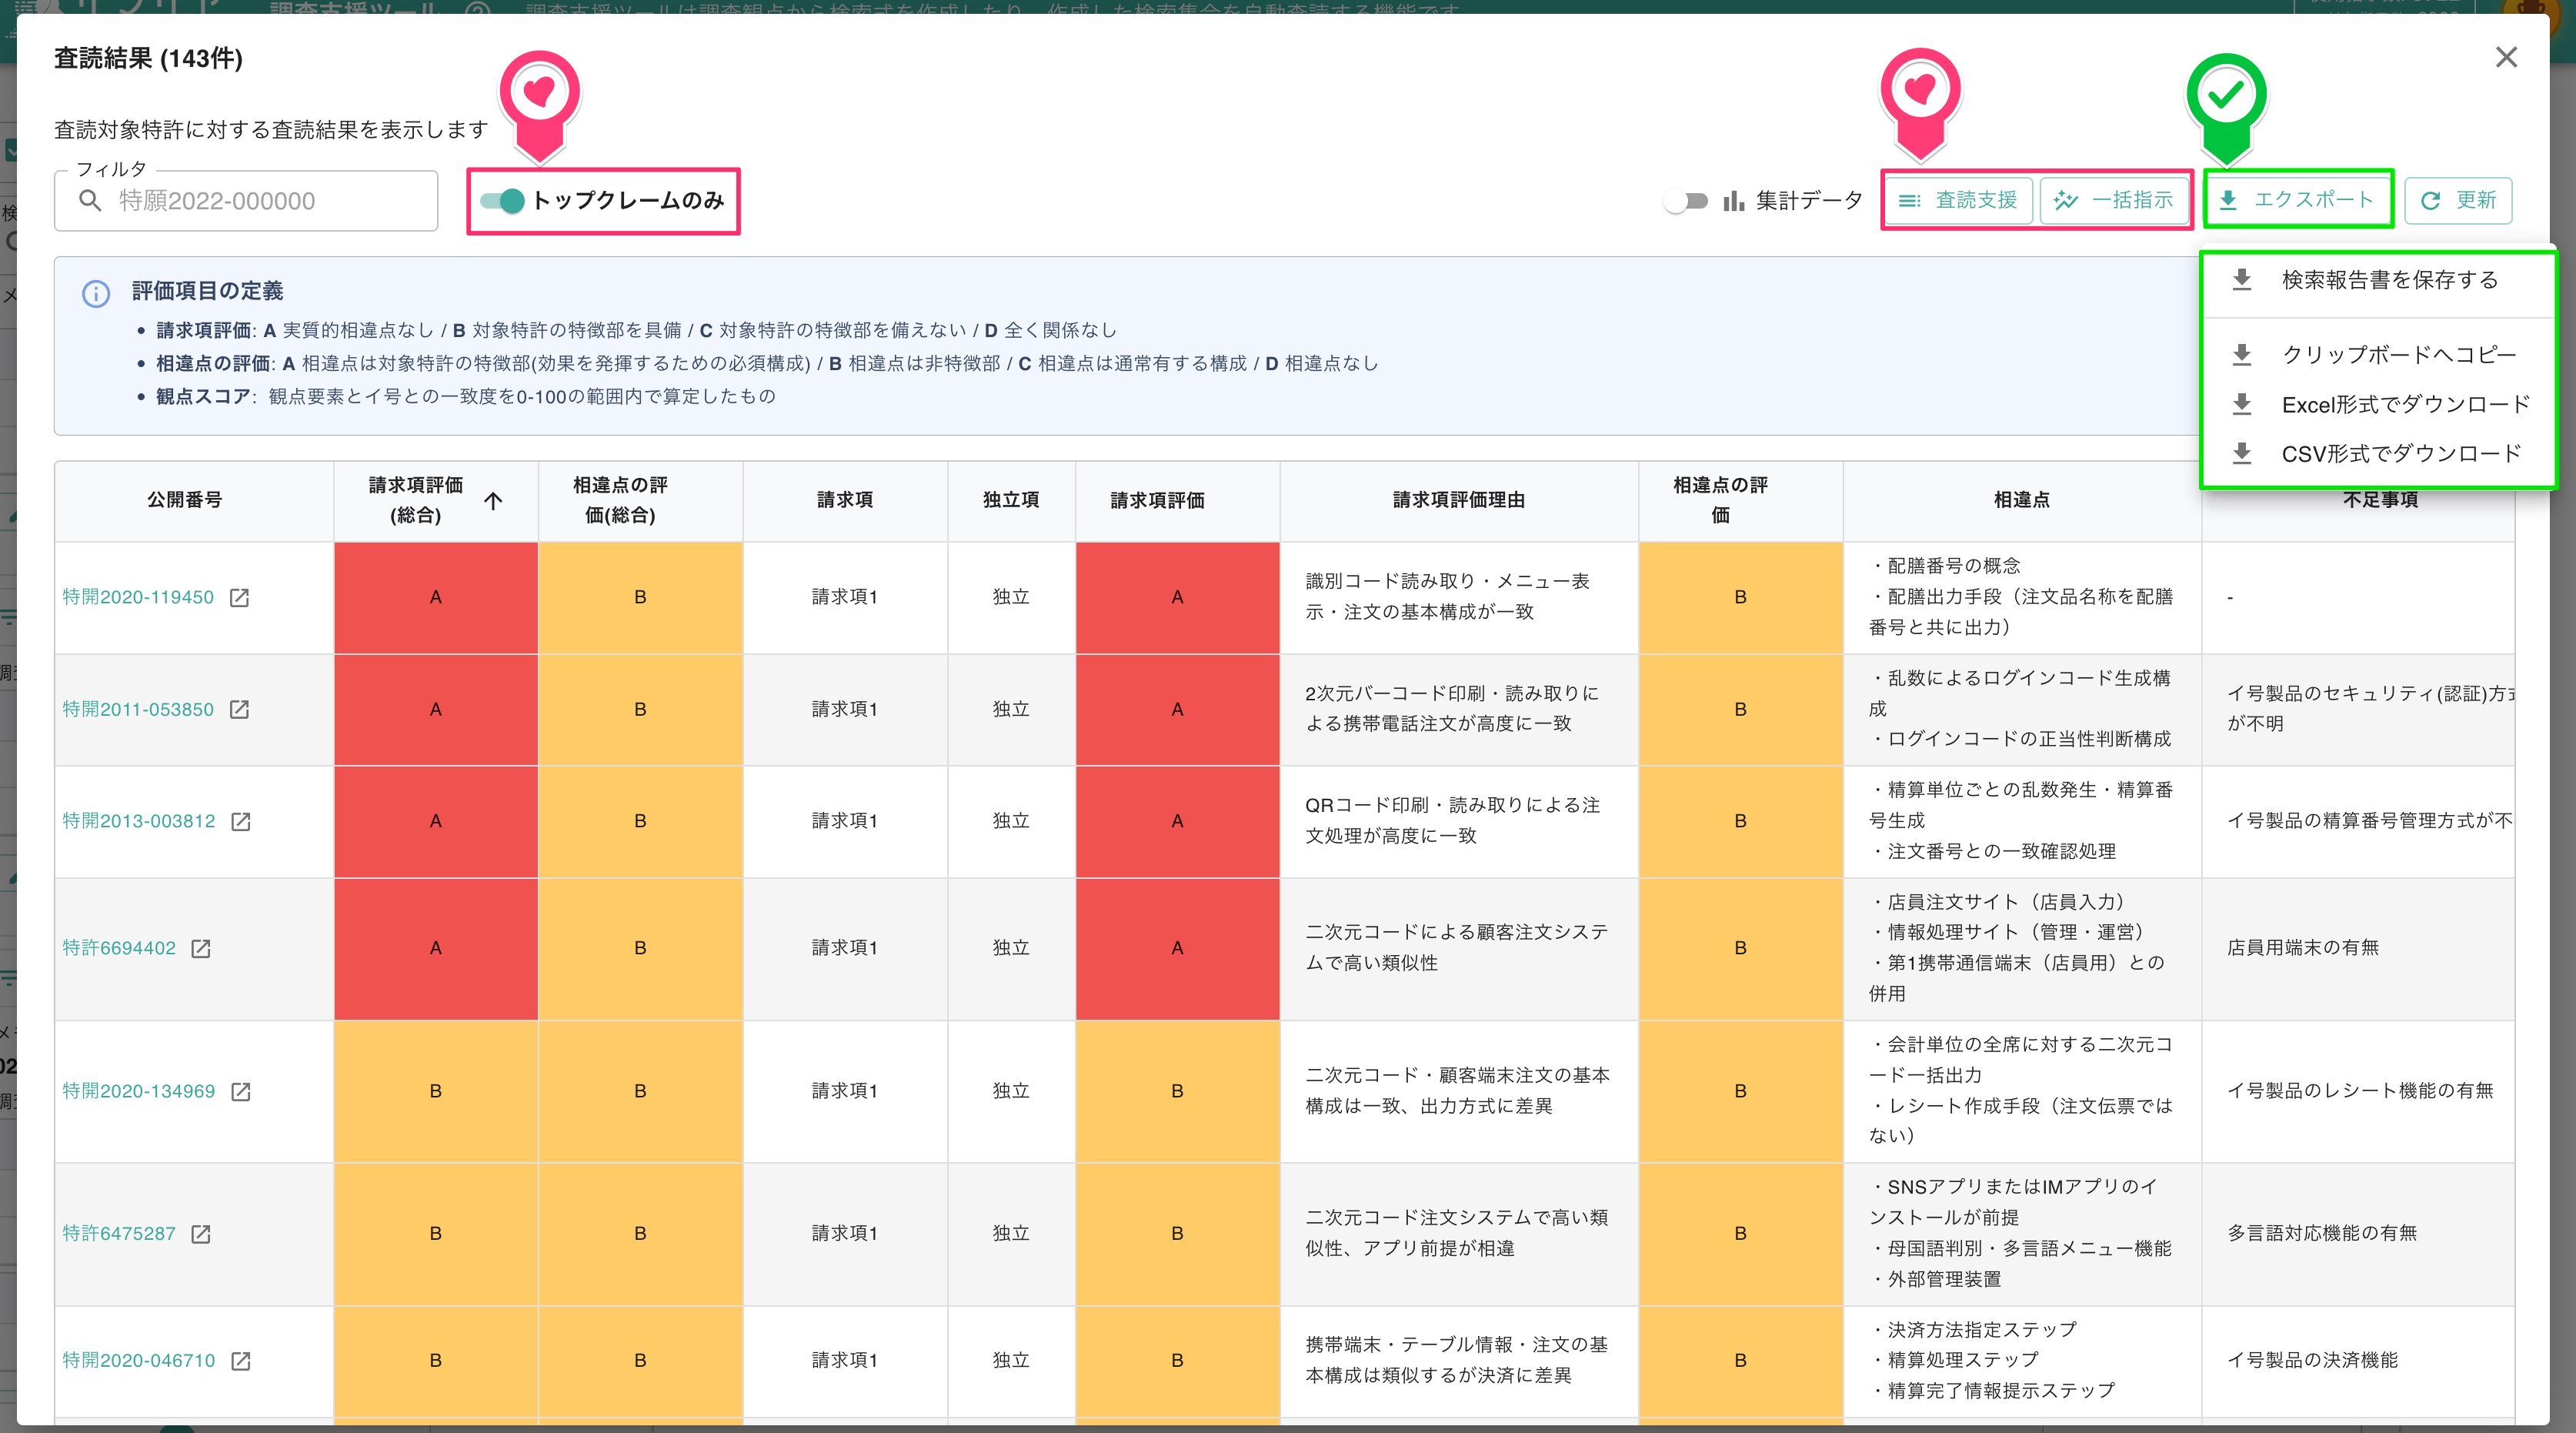Close the 査読結果 dialog with X
The height and width of the screenshot is (1433, 2576).
pyautogui.click(x=2506, y=57)
